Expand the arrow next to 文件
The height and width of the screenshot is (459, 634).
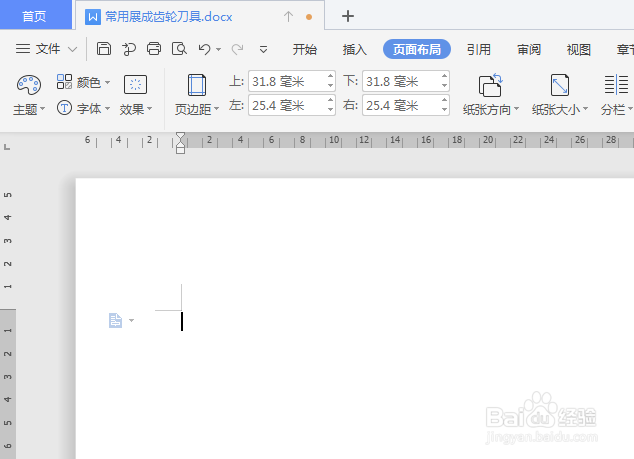point(72,49)
